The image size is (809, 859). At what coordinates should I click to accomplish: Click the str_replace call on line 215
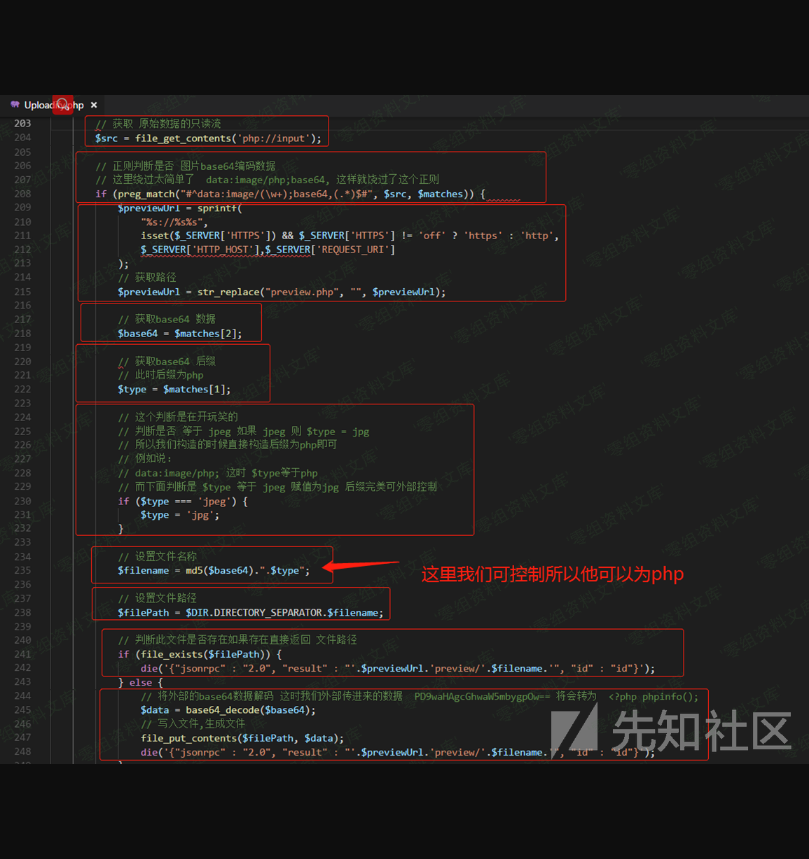pyautogui.click(x=224, y=292)
